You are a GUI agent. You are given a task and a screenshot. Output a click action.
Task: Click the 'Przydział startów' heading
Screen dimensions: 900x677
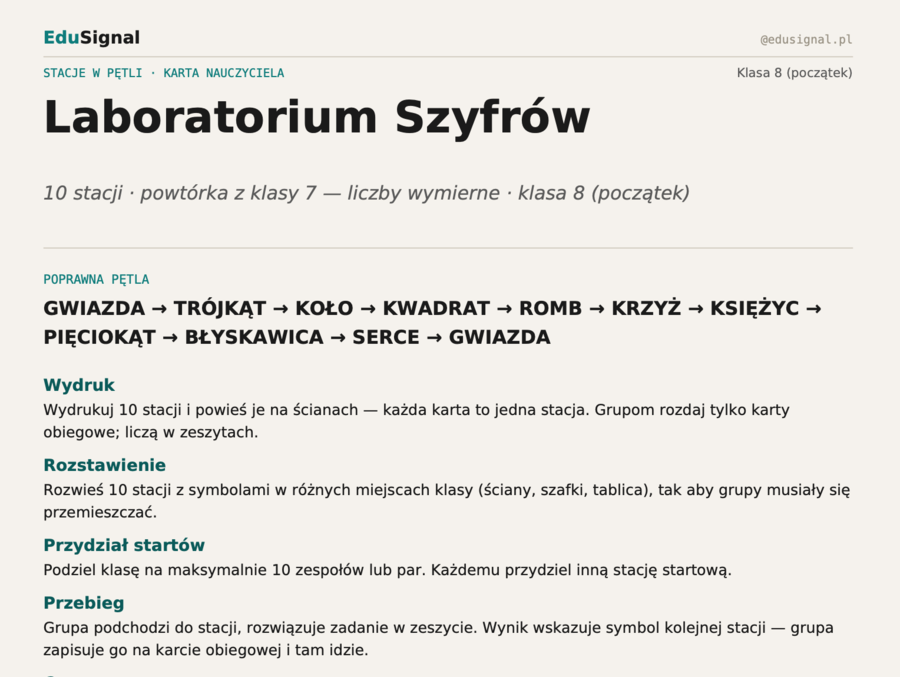[x=124, y=545]
